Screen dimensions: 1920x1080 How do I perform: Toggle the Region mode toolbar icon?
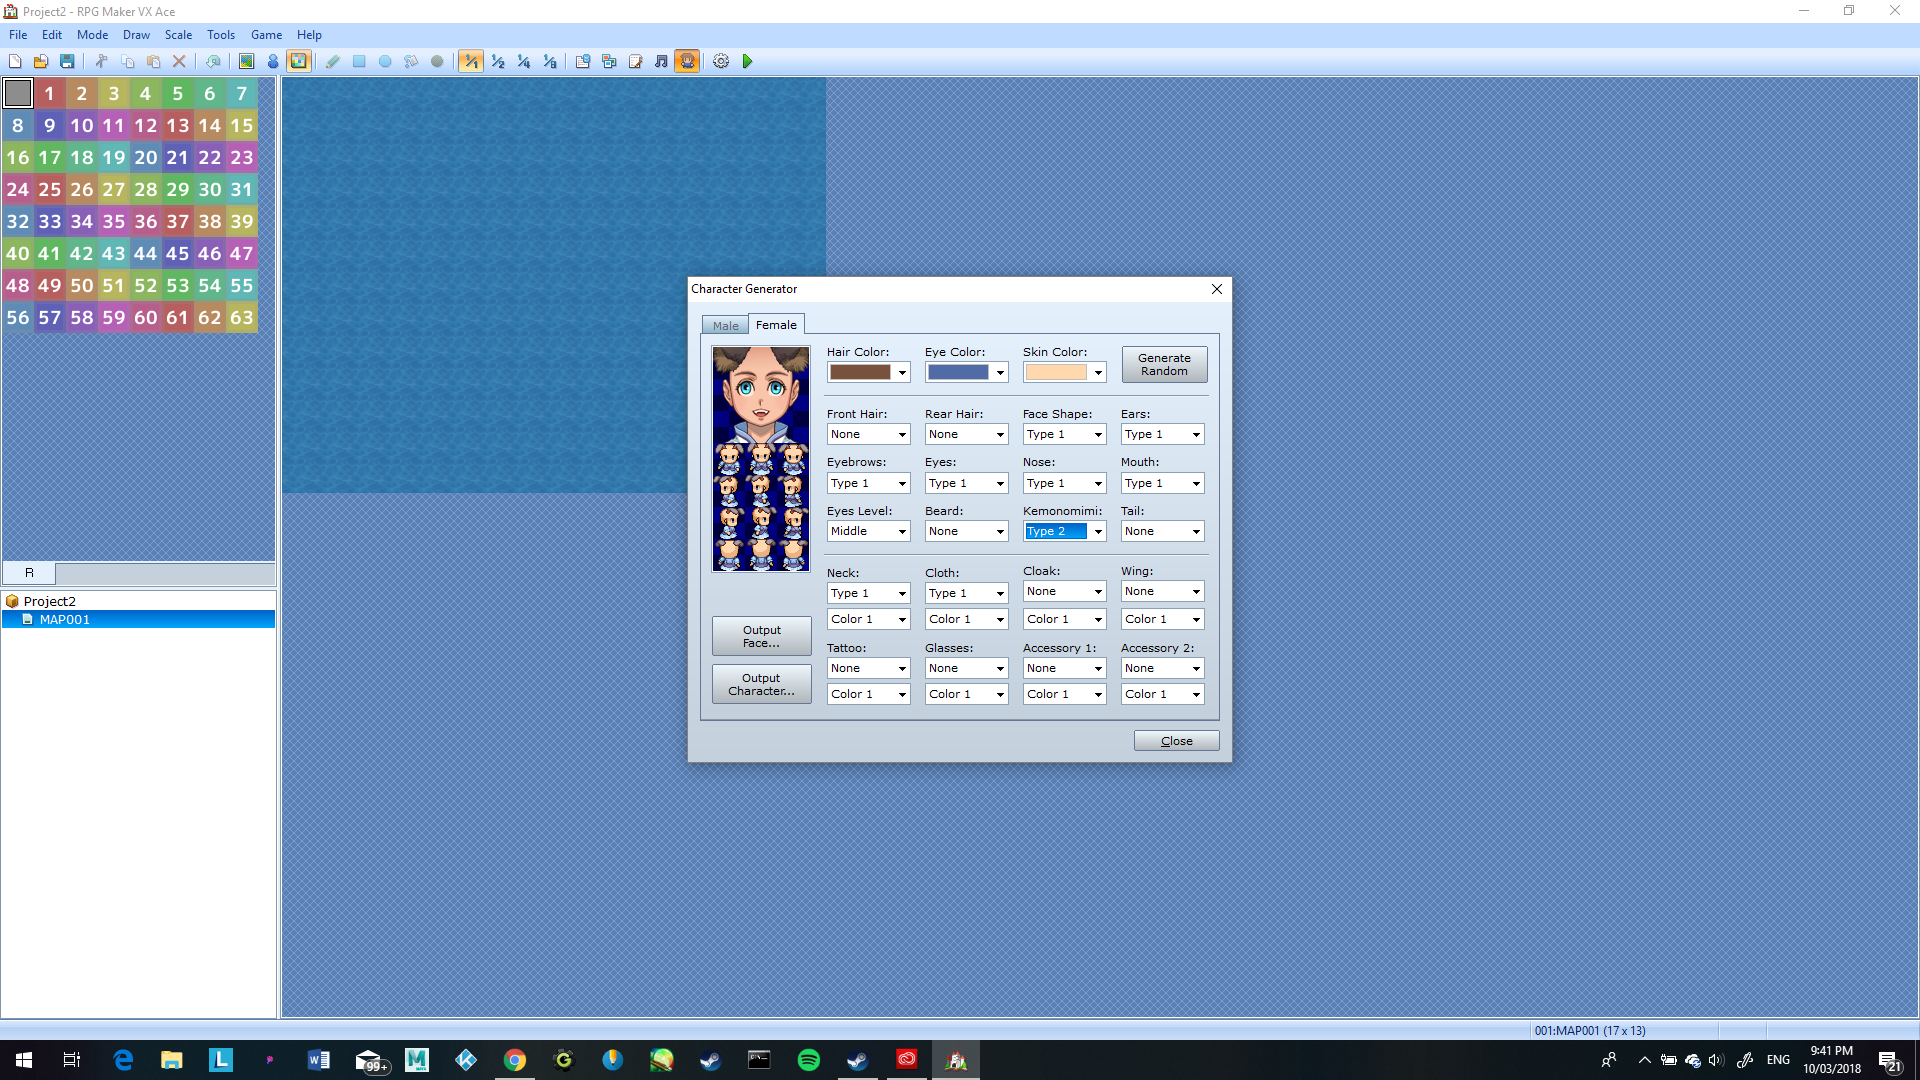coord(298,62)
